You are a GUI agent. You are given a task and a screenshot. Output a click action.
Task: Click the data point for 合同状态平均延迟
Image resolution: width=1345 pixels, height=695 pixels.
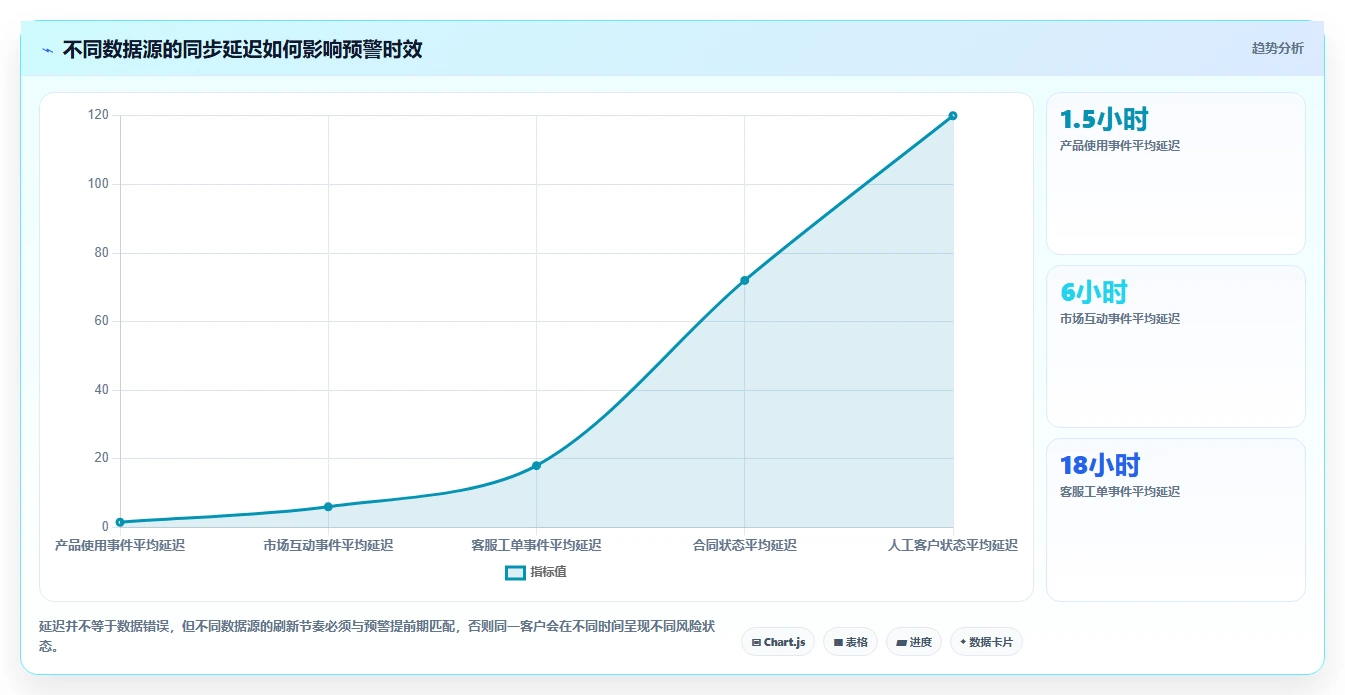(x=744, y=280)
